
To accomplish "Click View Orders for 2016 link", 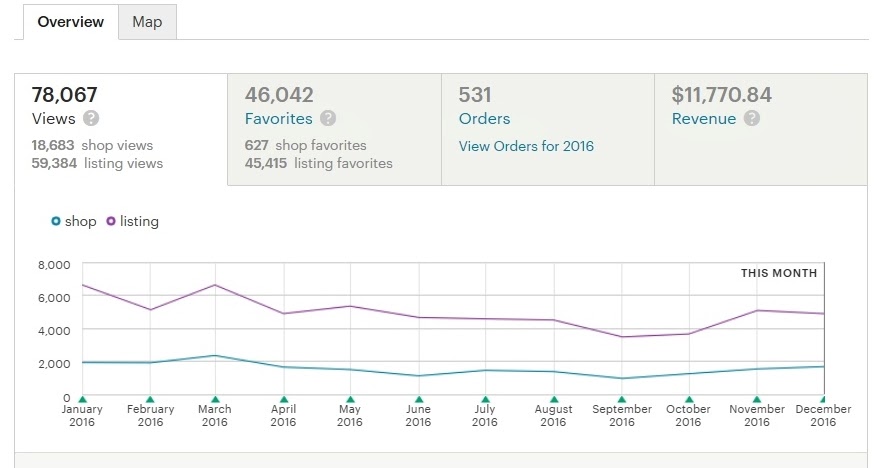I will [526, 146].
